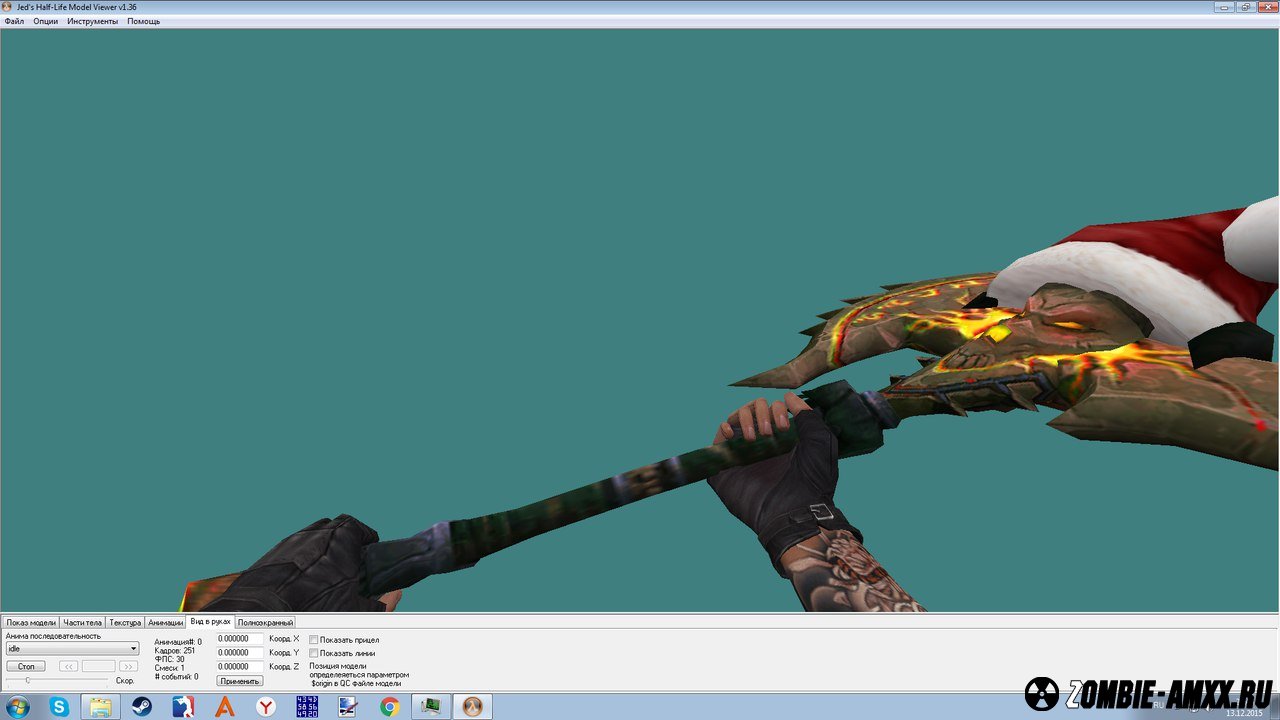Switch to the Показ модели tab
Viewport: 1280px width, 720px height.
pyautogui.click(x=31, y=622)
